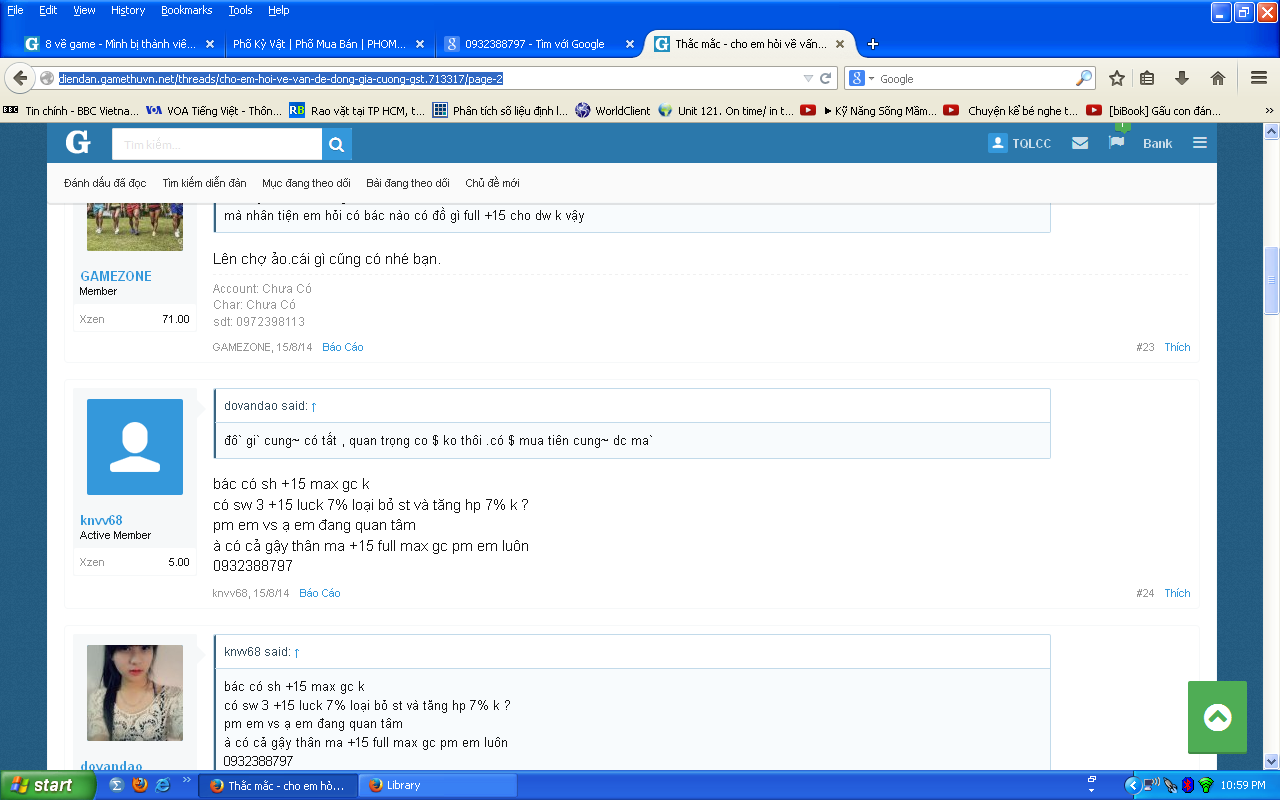Open permalink #23
1280x800 pixels.
click(x=1145, y=347)
